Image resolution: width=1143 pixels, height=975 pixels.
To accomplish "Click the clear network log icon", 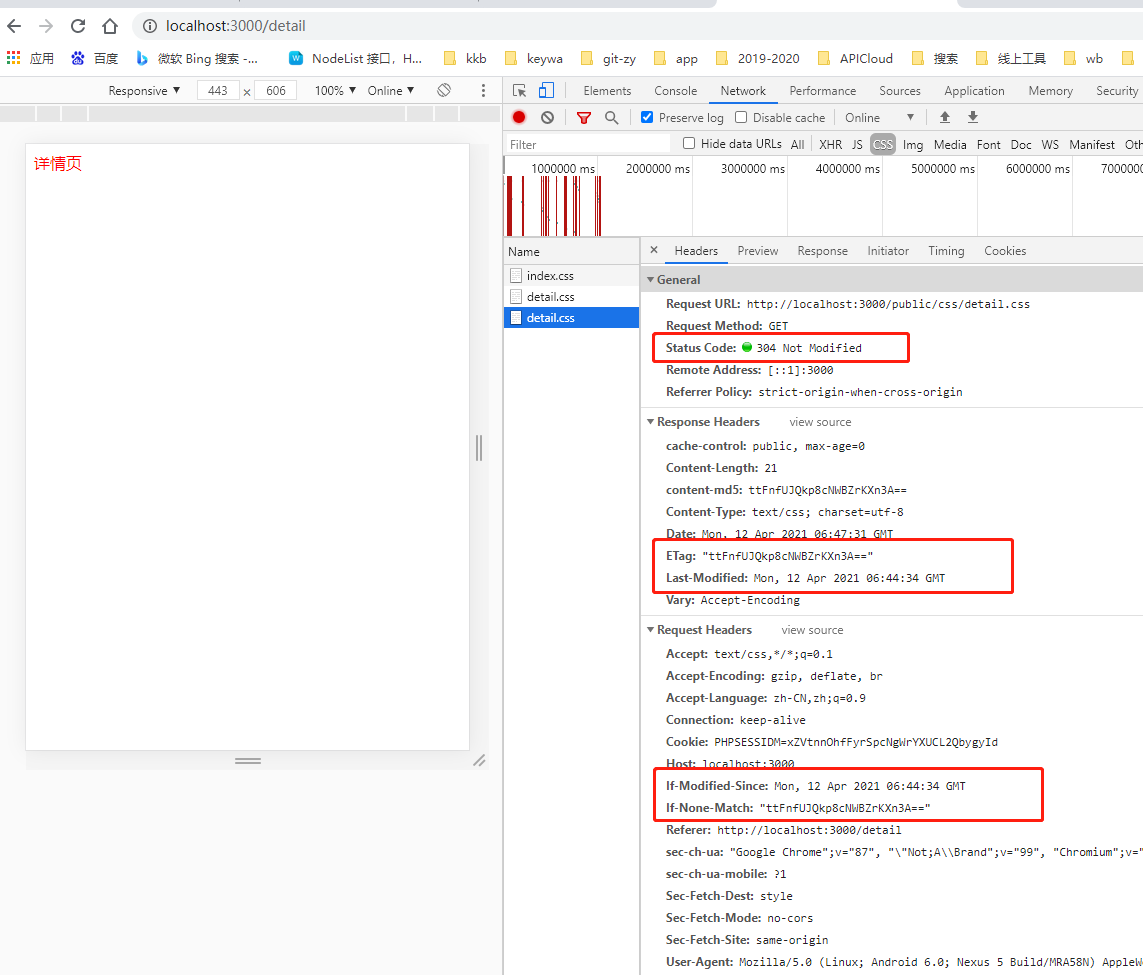I will tap(547, 118).
